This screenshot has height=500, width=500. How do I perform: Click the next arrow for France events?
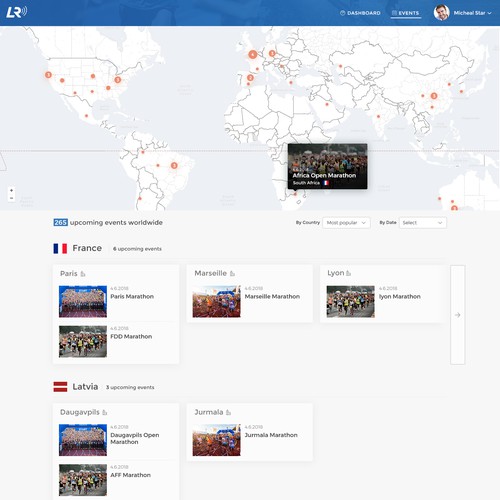point(457,315)
